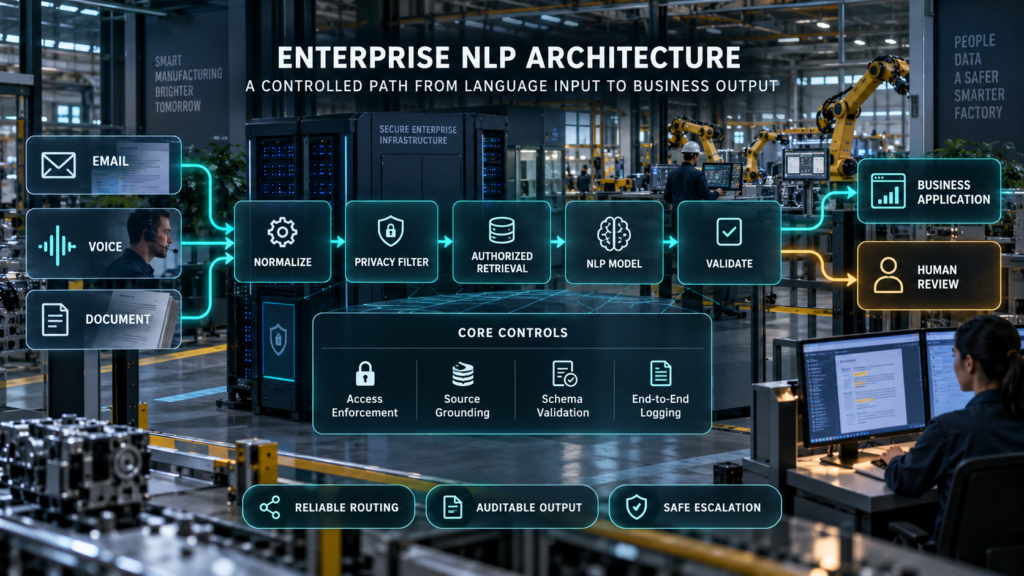Select the VOICE input card
This screenshot has width=1024, height=576.
[104, 244]
